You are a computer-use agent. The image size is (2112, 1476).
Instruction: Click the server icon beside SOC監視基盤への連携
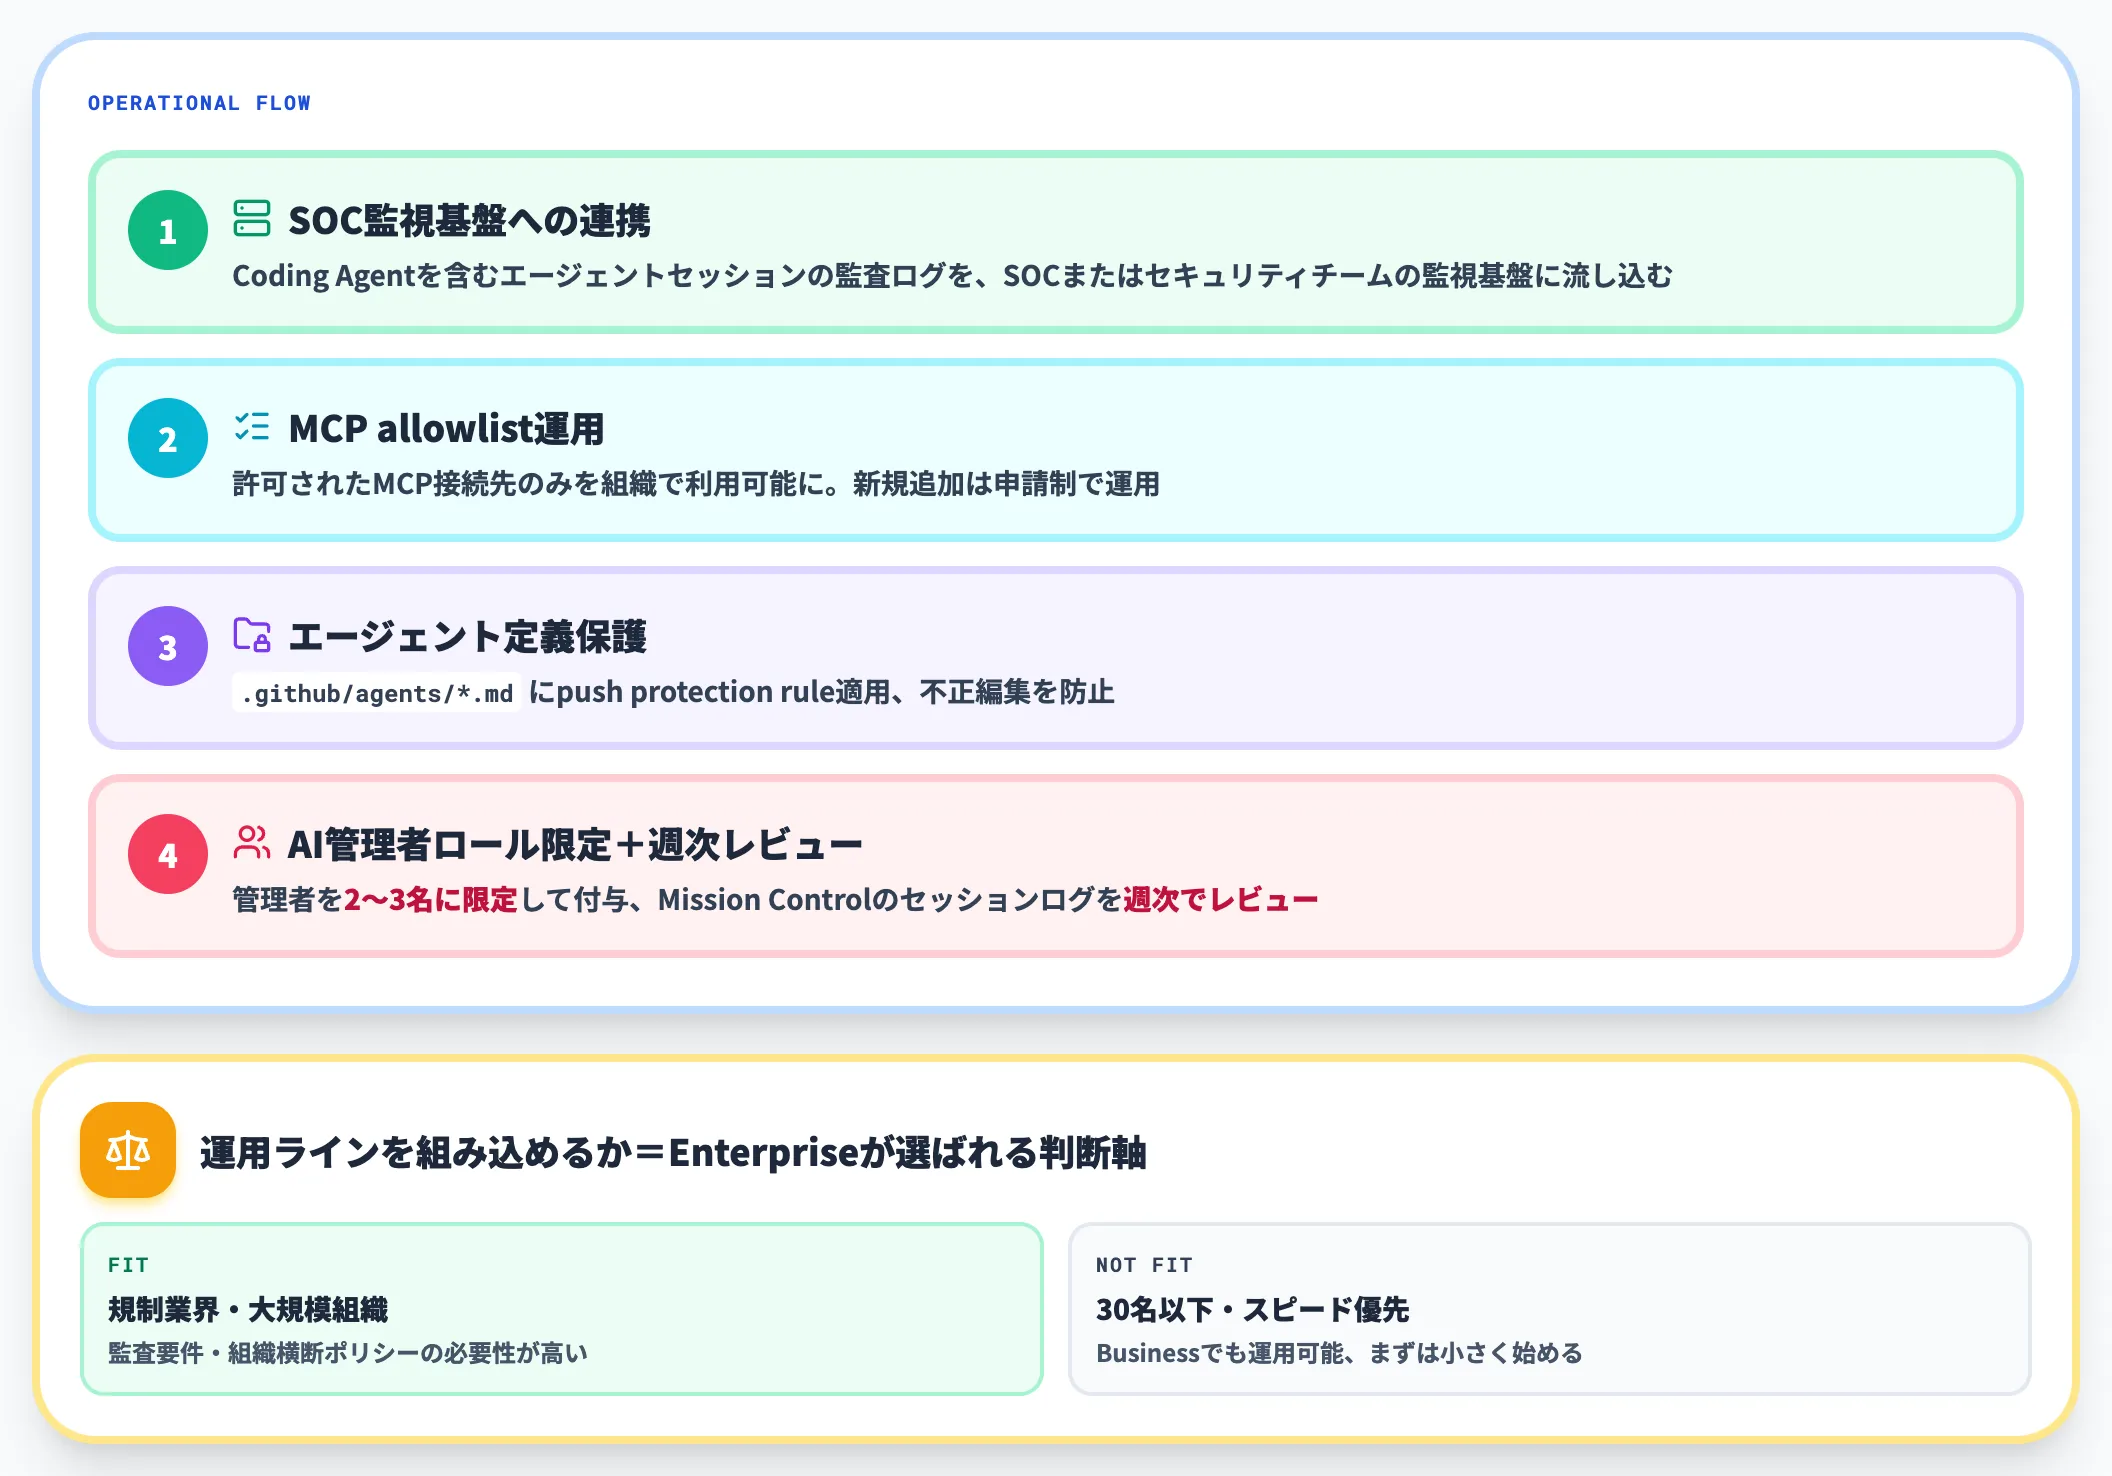click(x=252, y=218)
